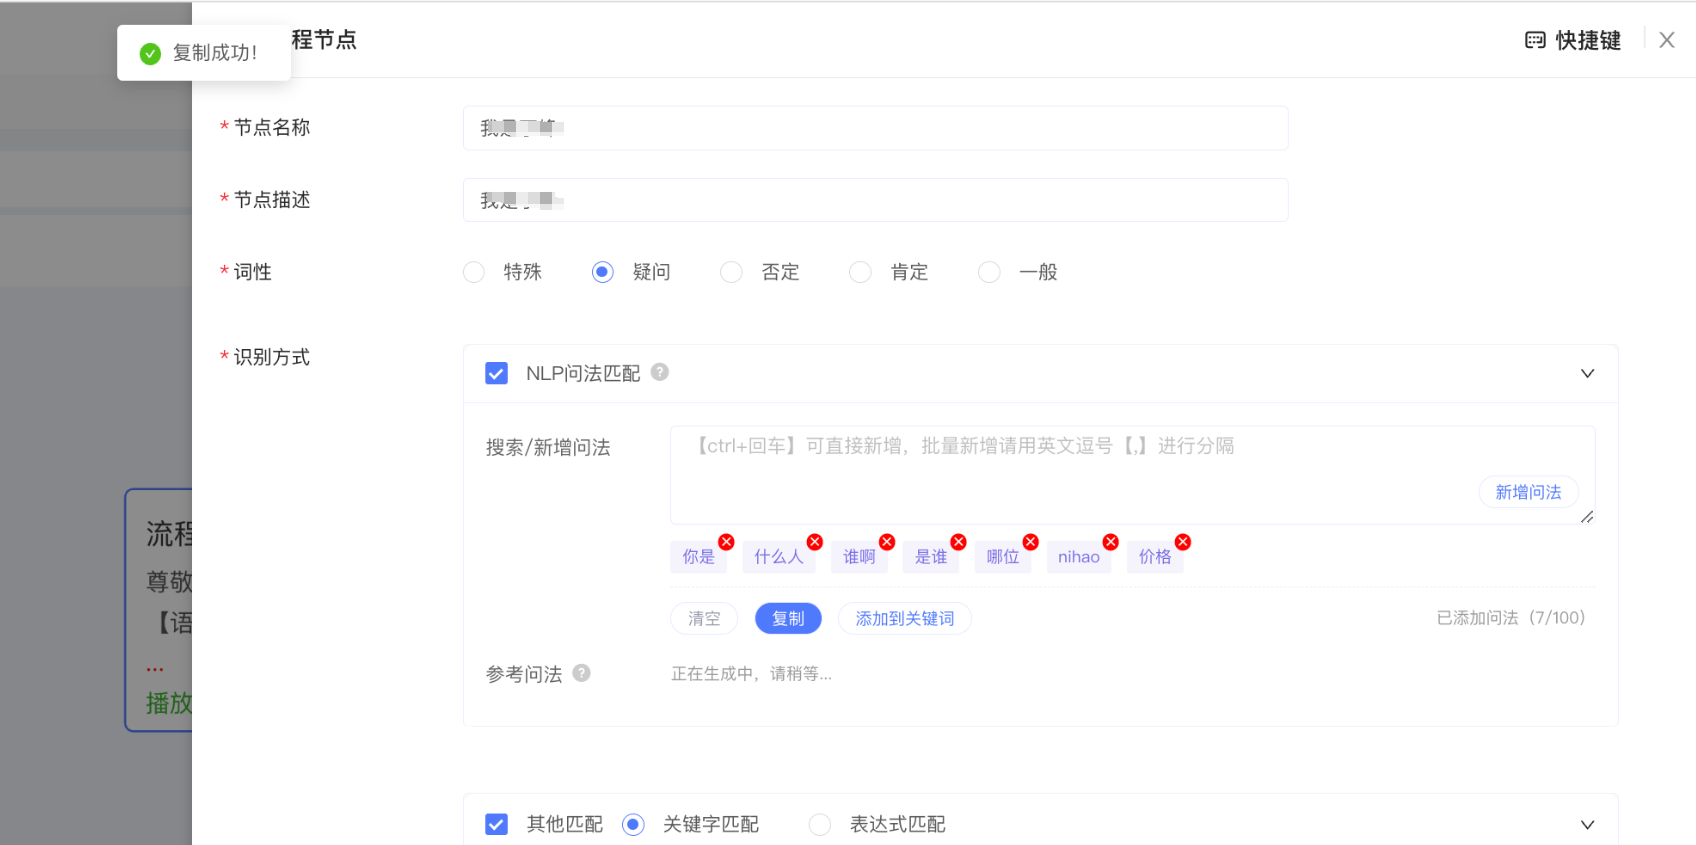This screenshot has width=1696, height=845.
Task: Collapse the 其他匹配 section chevron
Action: coord(1587,824)
